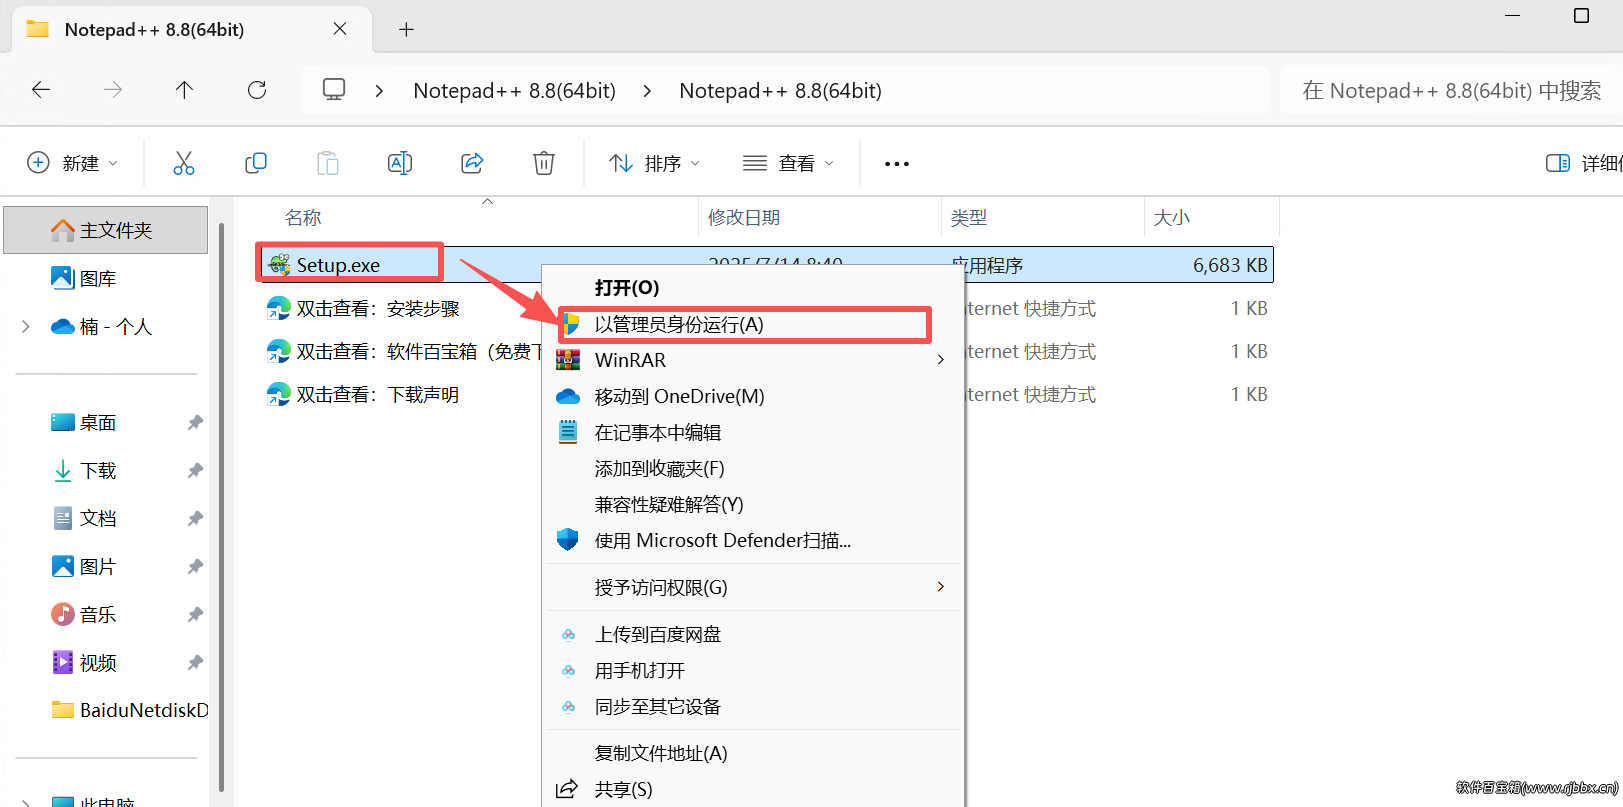Open the Sort options dropdown

pyautogui.click(x=655, y=163)
